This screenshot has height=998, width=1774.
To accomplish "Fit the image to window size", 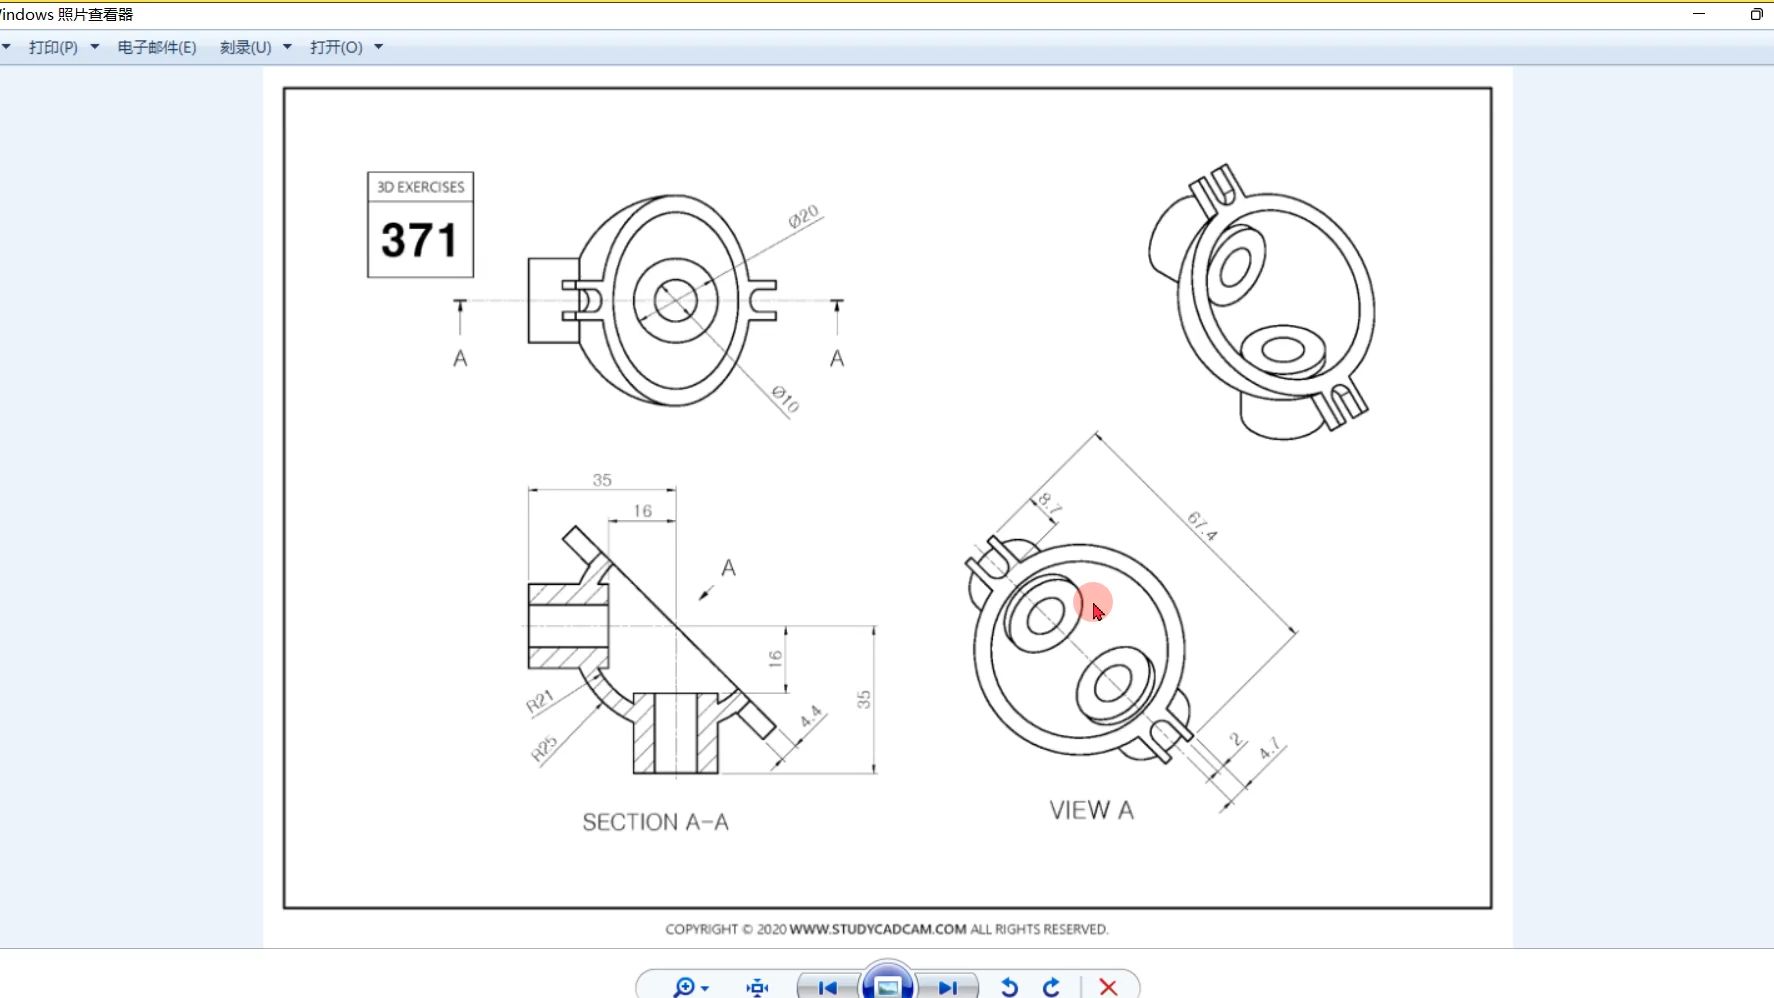I will click(x=757, y=987).
